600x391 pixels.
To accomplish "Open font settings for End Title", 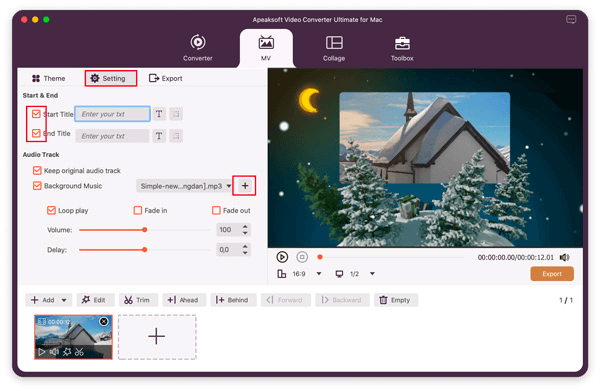I will (x=159, y=136).
